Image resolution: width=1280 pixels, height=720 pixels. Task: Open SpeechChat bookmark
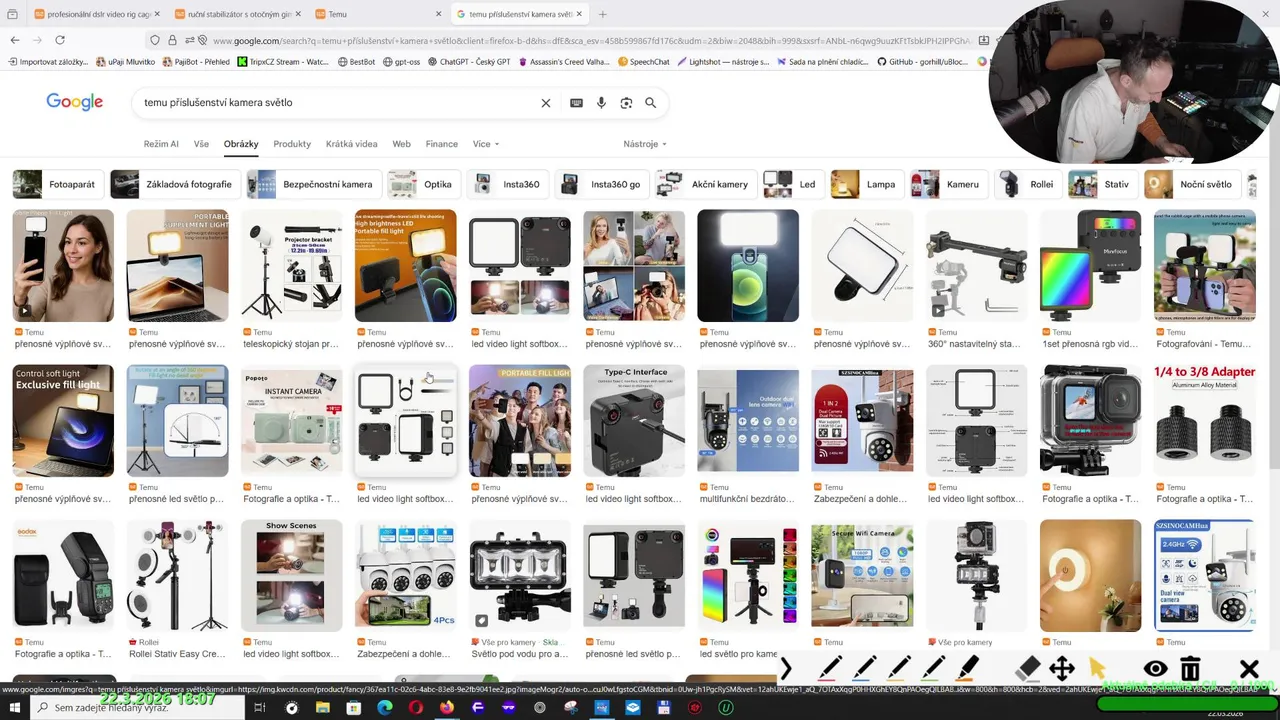pos(643,61)
